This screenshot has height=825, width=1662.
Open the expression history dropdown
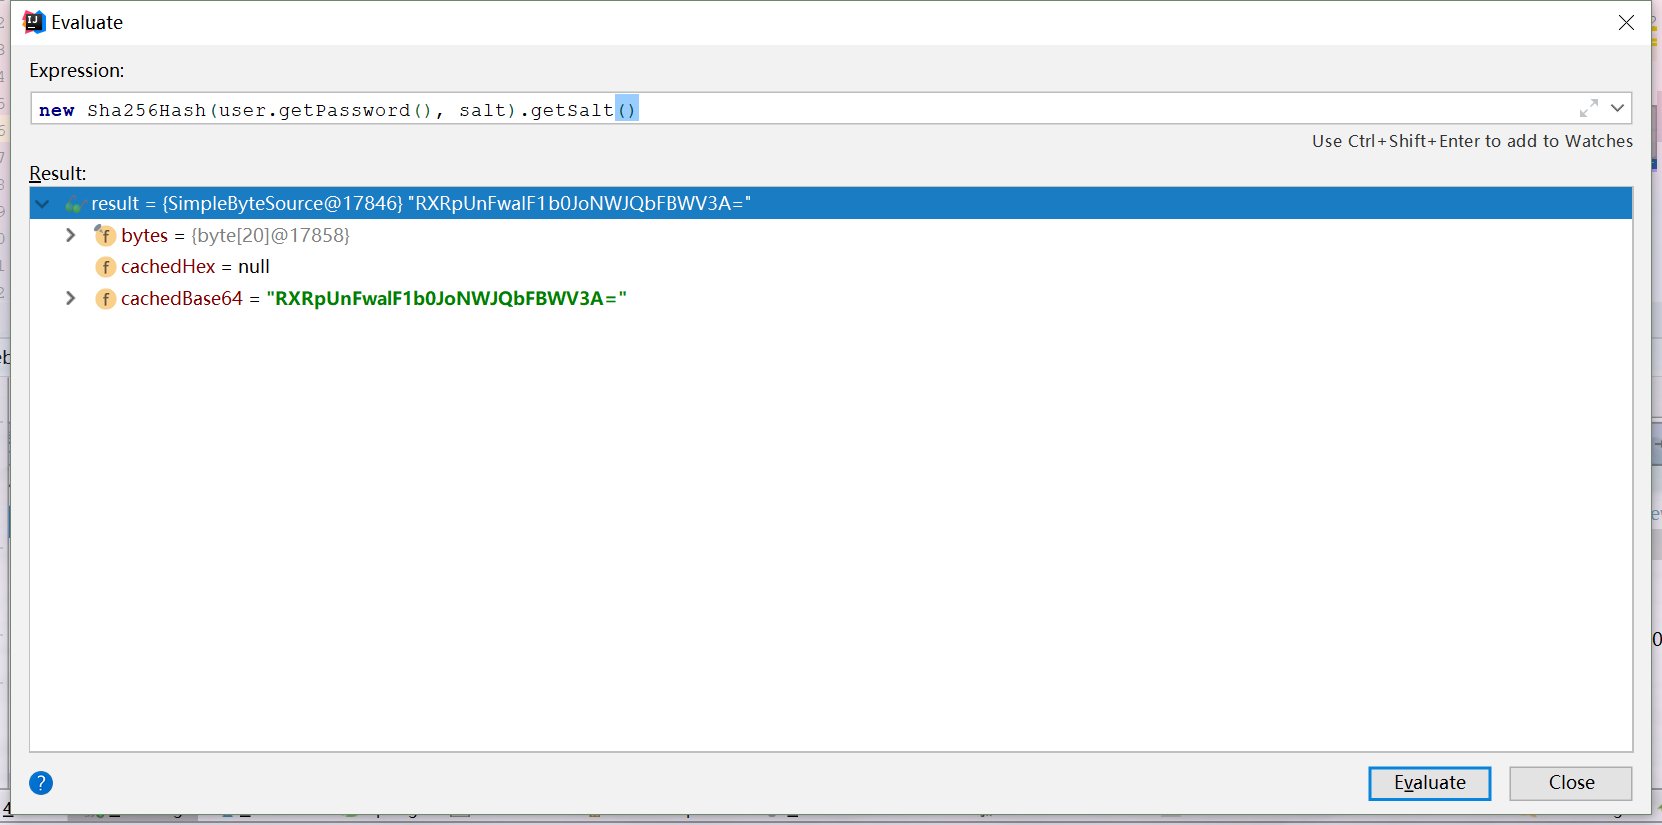coord(1617,108)
